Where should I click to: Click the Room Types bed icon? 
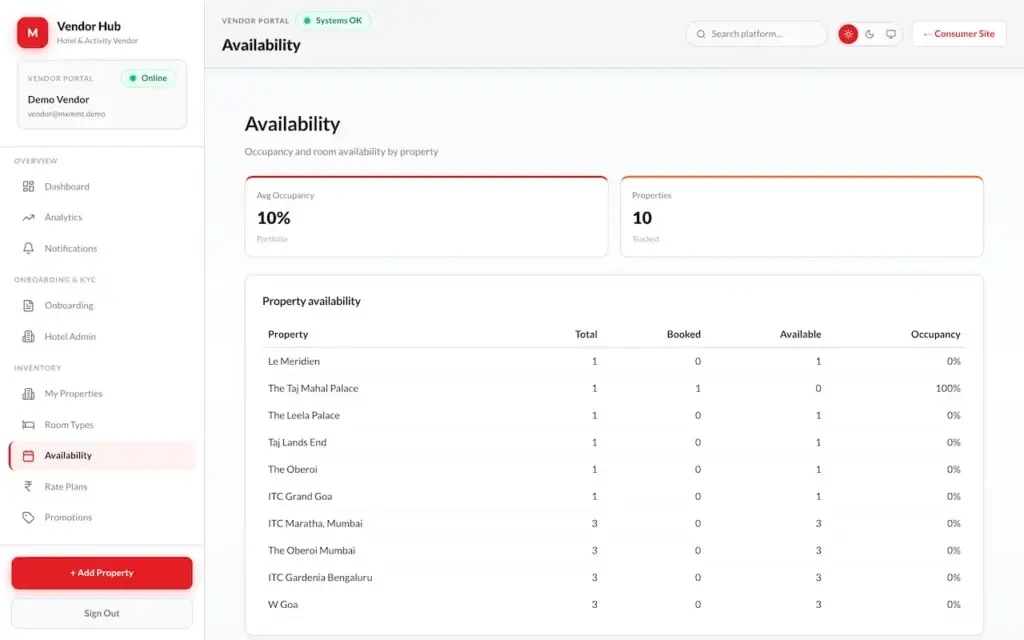(x=28, y=424)
